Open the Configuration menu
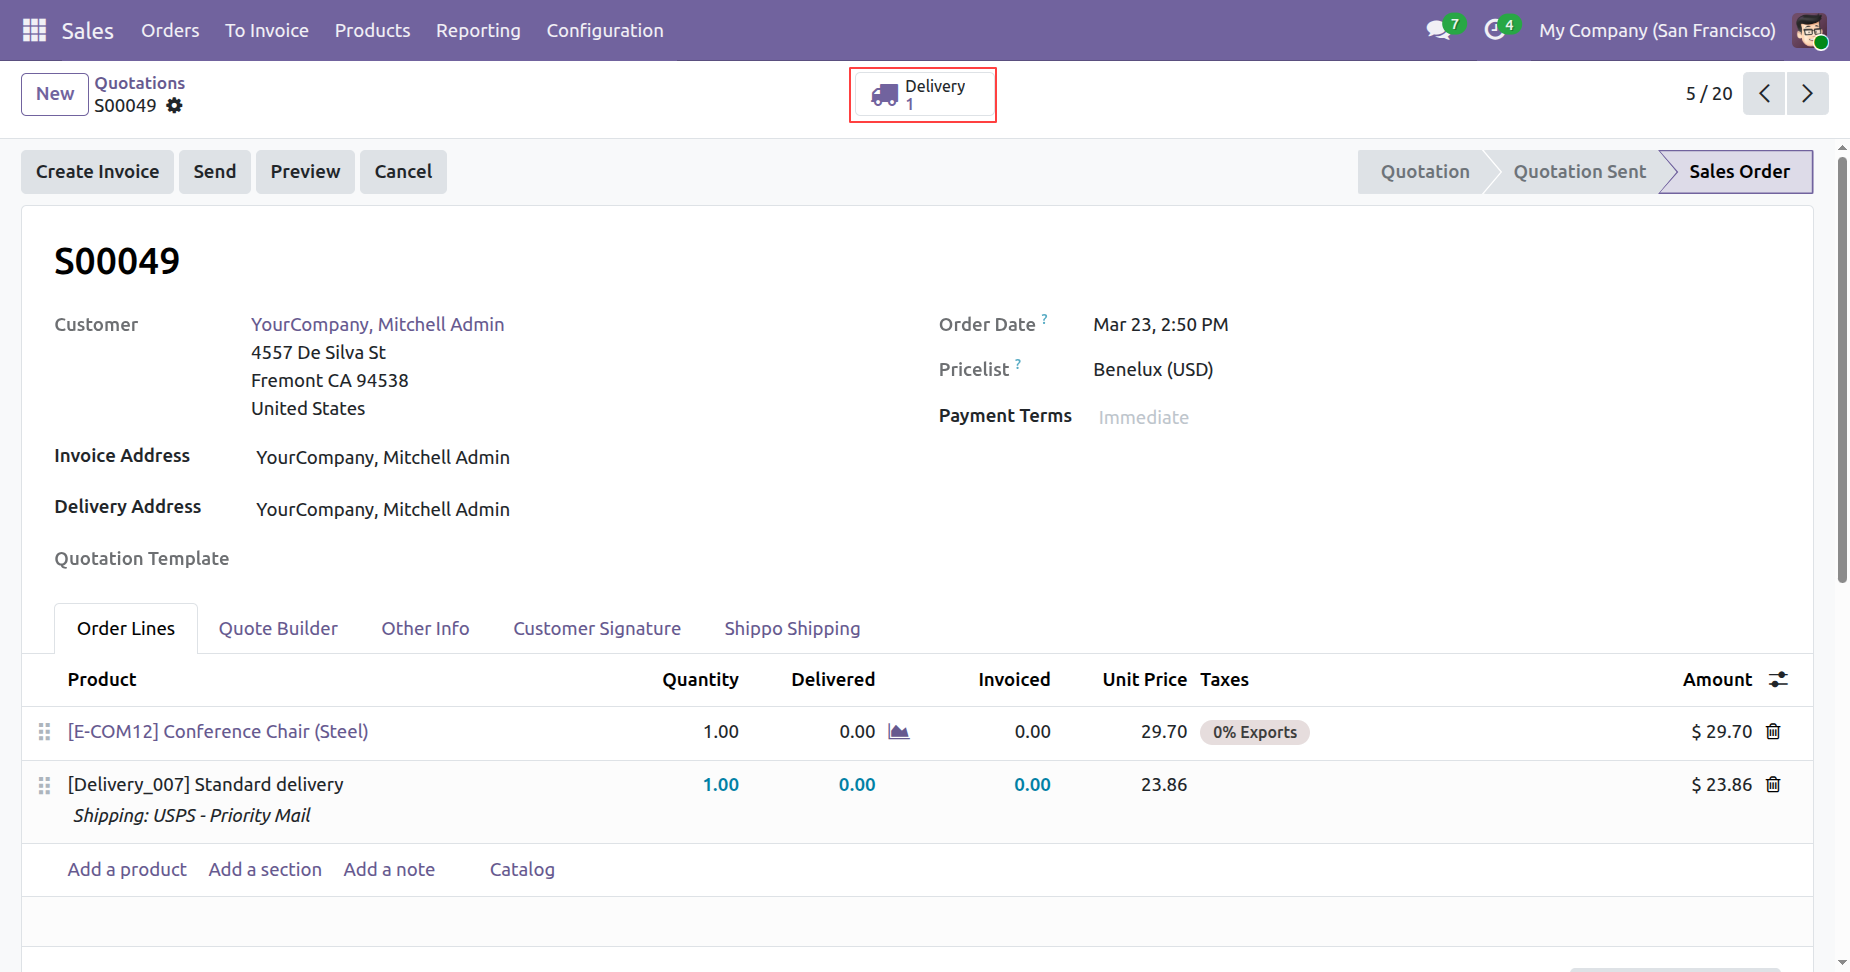Screen dimensions: 1850x972 coord(604,30)
